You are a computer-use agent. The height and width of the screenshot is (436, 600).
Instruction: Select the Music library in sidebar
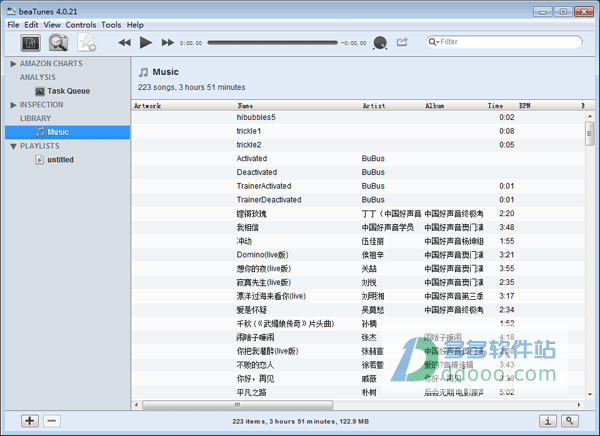(x=68, y=132)
